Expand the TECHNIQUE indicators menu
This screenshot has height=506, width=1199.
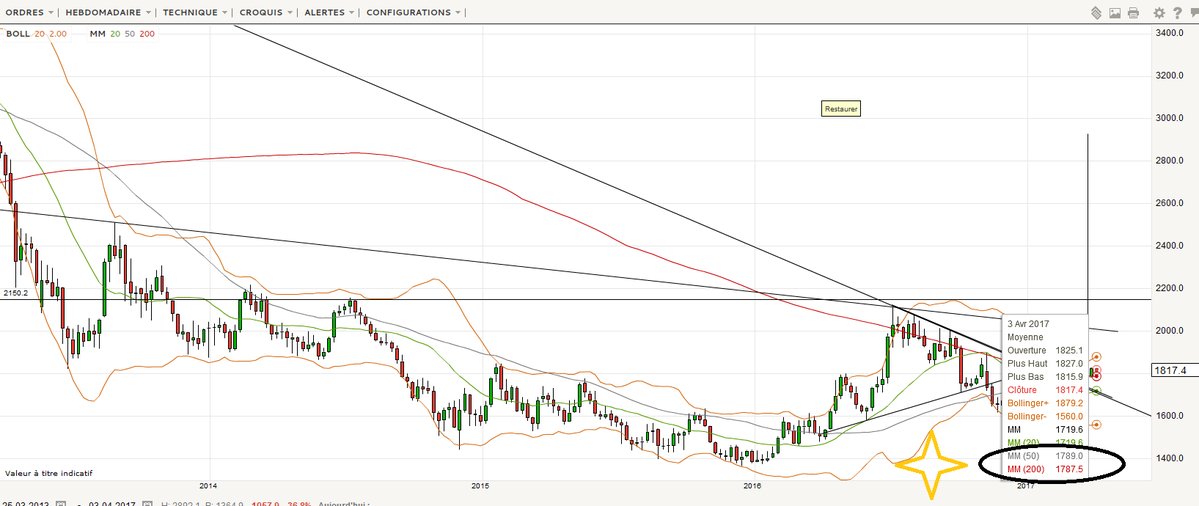point(195,12)
